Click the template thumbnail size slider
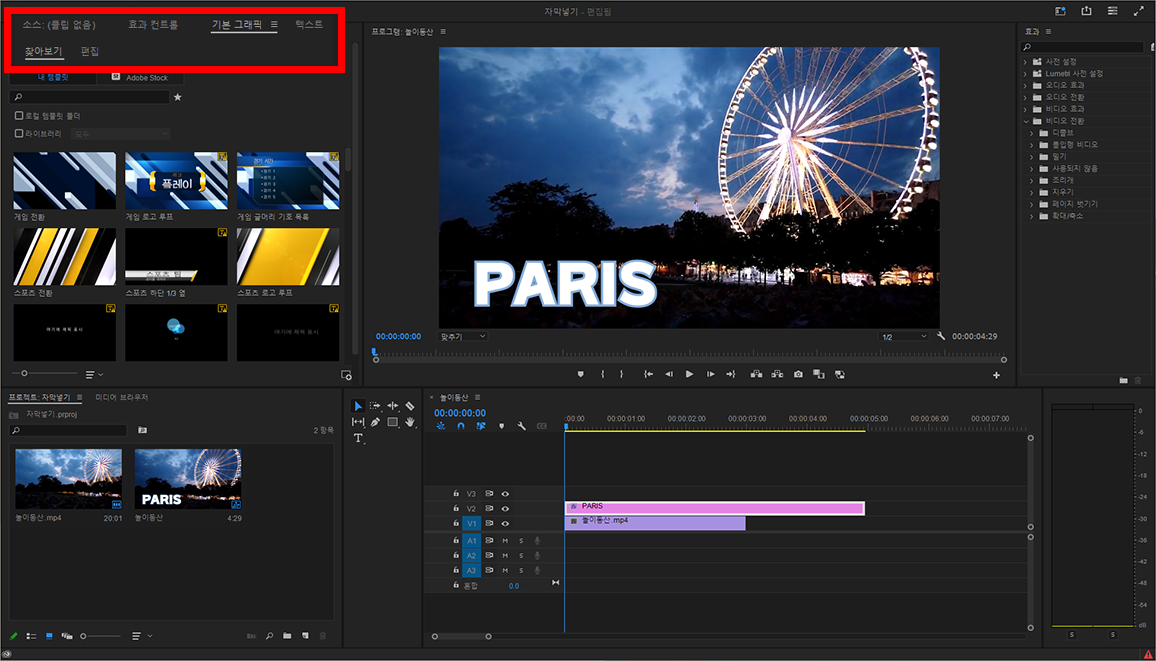This screenshot has height=661, width=1156. [24, 373]
